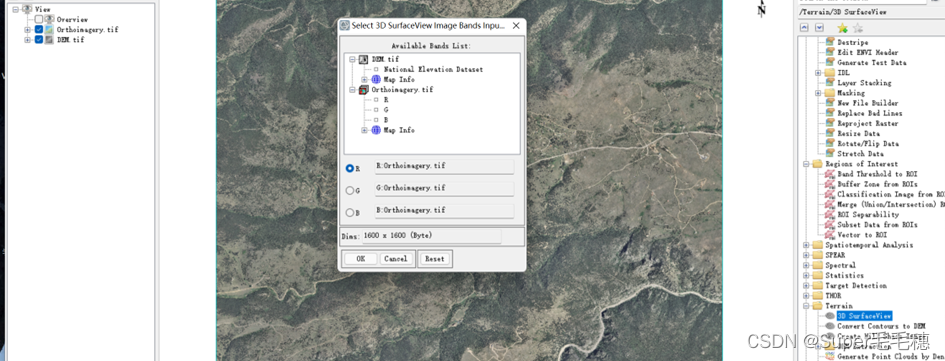Click the Target Detection folder label
Viewport: 945px width, 361px height.
[856, 286]
